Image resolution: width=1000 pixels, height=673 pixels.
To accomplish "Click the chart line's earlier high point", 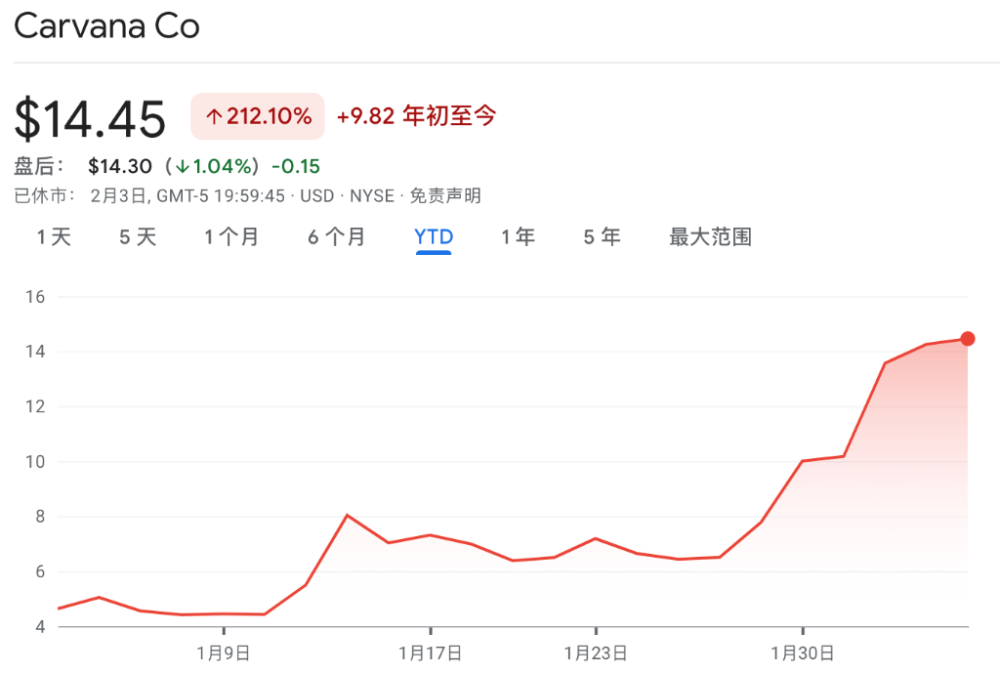I will (x=347, y=515).
